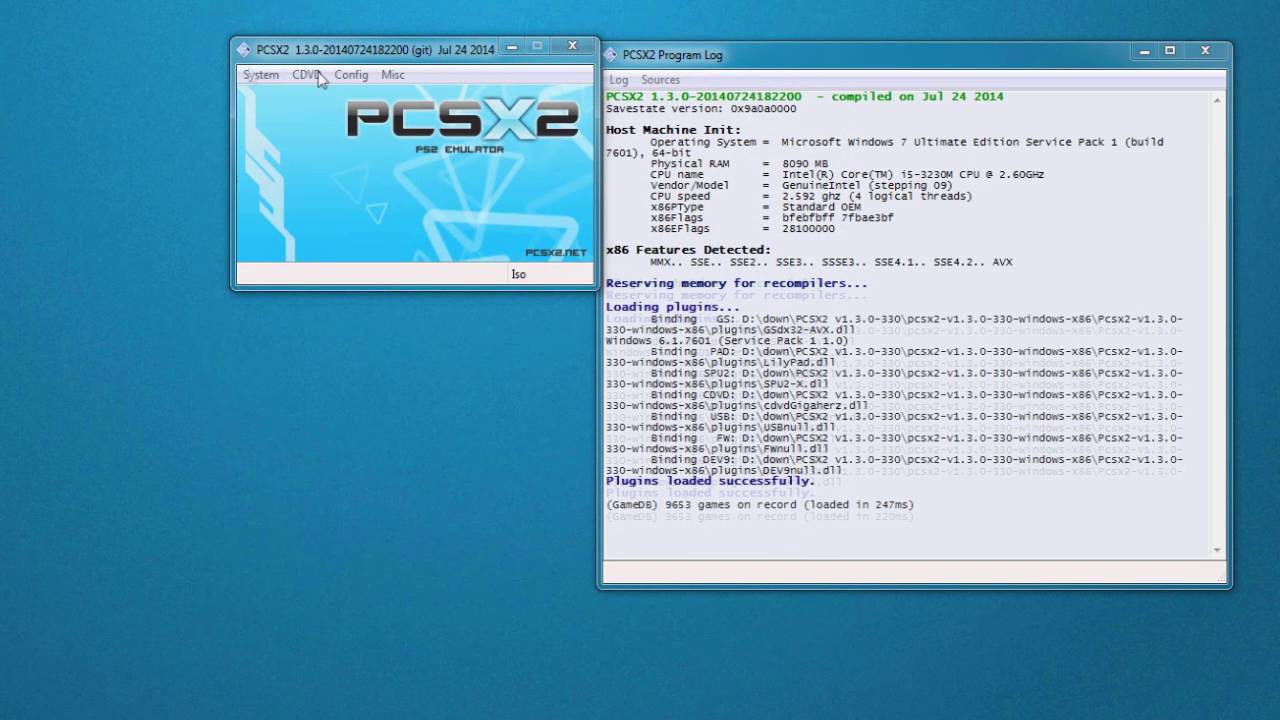Open the System menu in PCSX2
1280x720 pixels.
261,75
